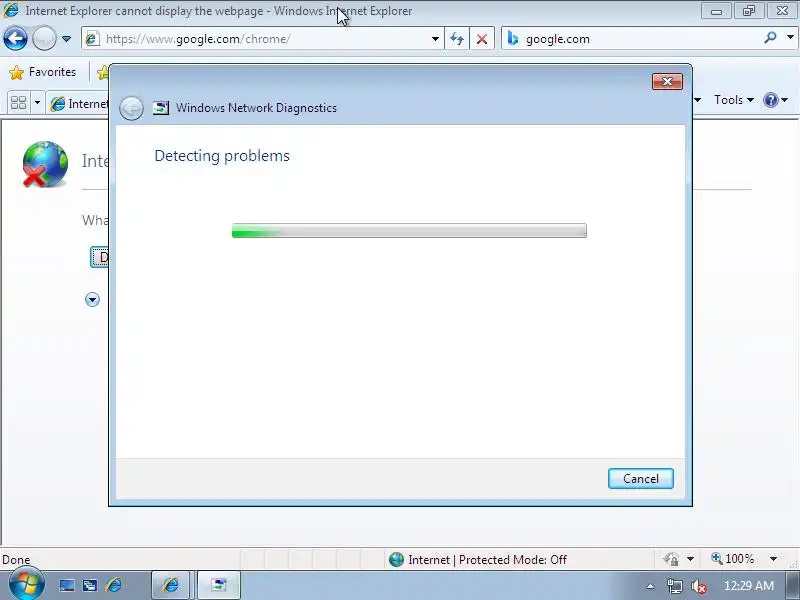Screen dimensions: 800x600
Task: Switch to Network Diagnostics taskbar button
Action: click(219, 585)
